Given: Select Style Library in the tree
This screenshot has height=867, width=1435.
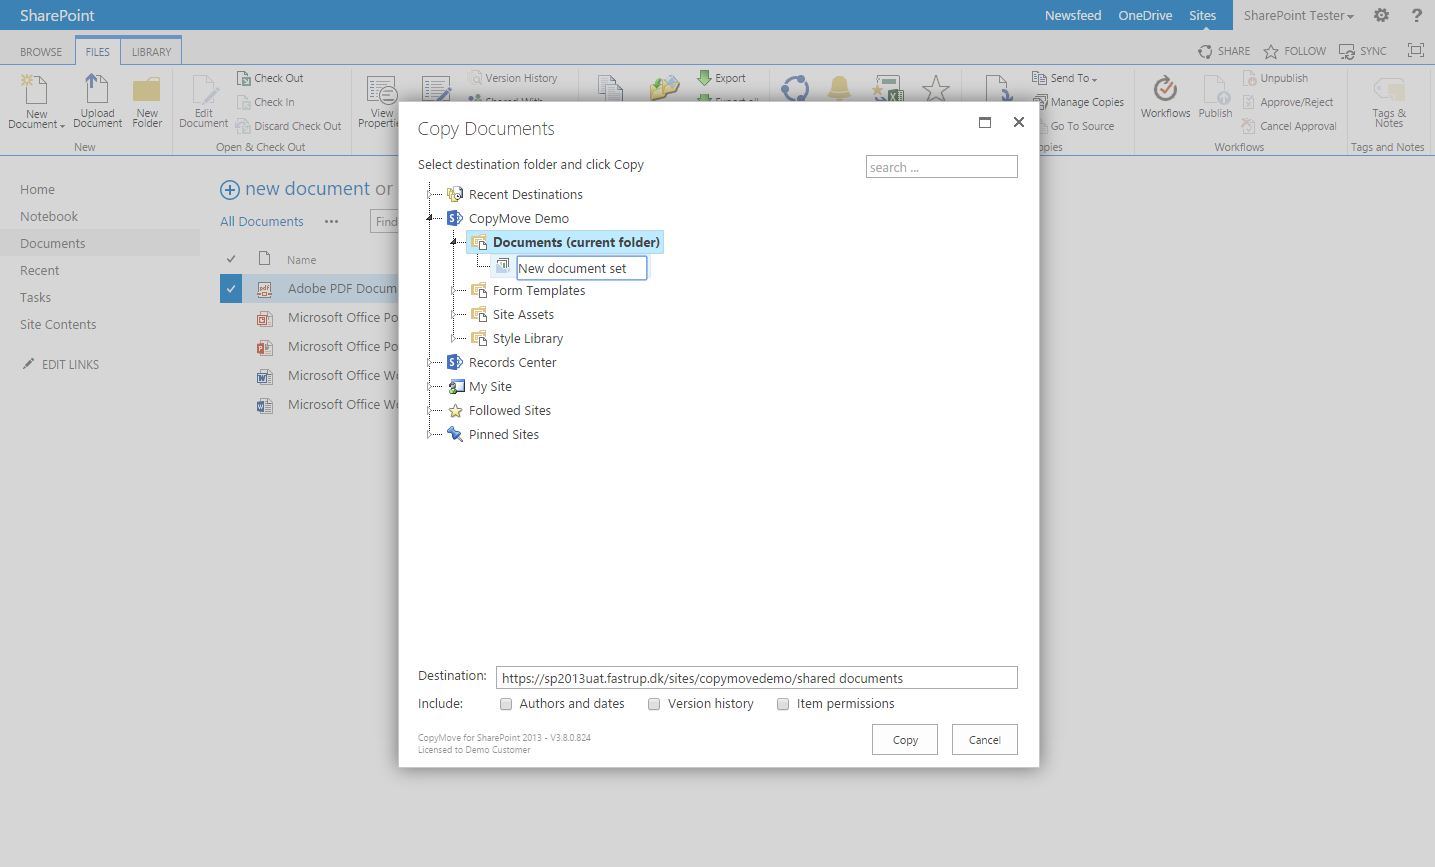Looking at the screenshot, I should 528,339.
